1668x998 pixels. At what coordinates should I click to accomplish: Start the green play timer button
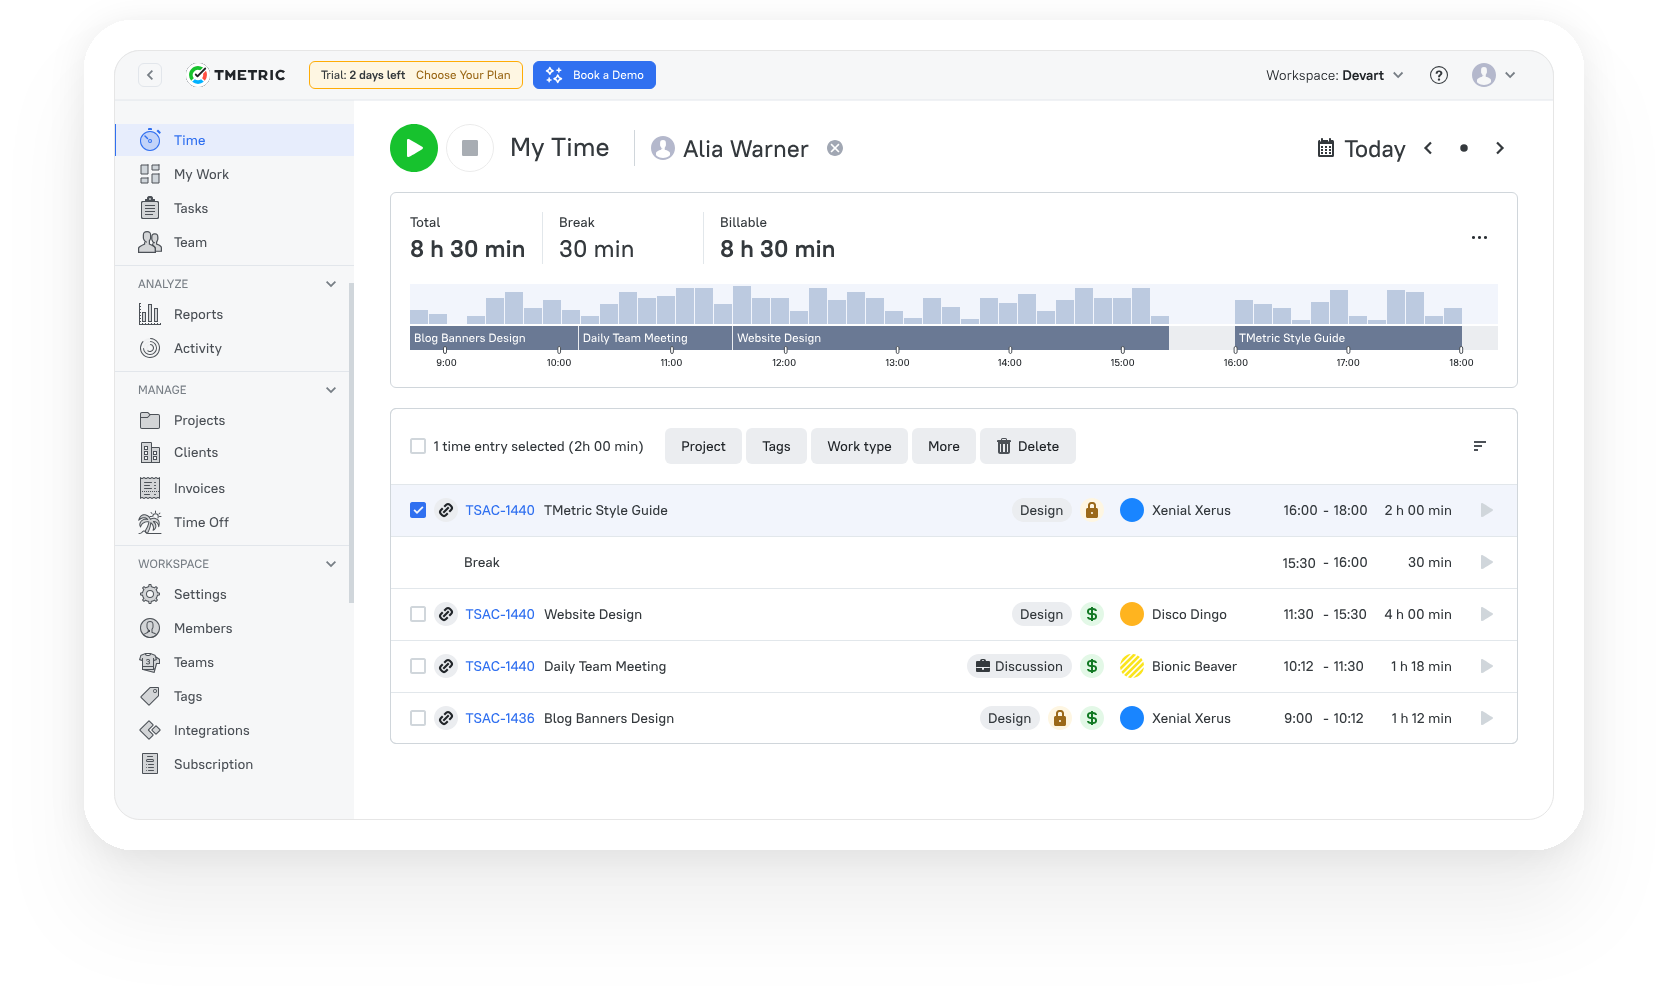click(x=414, y=148)
